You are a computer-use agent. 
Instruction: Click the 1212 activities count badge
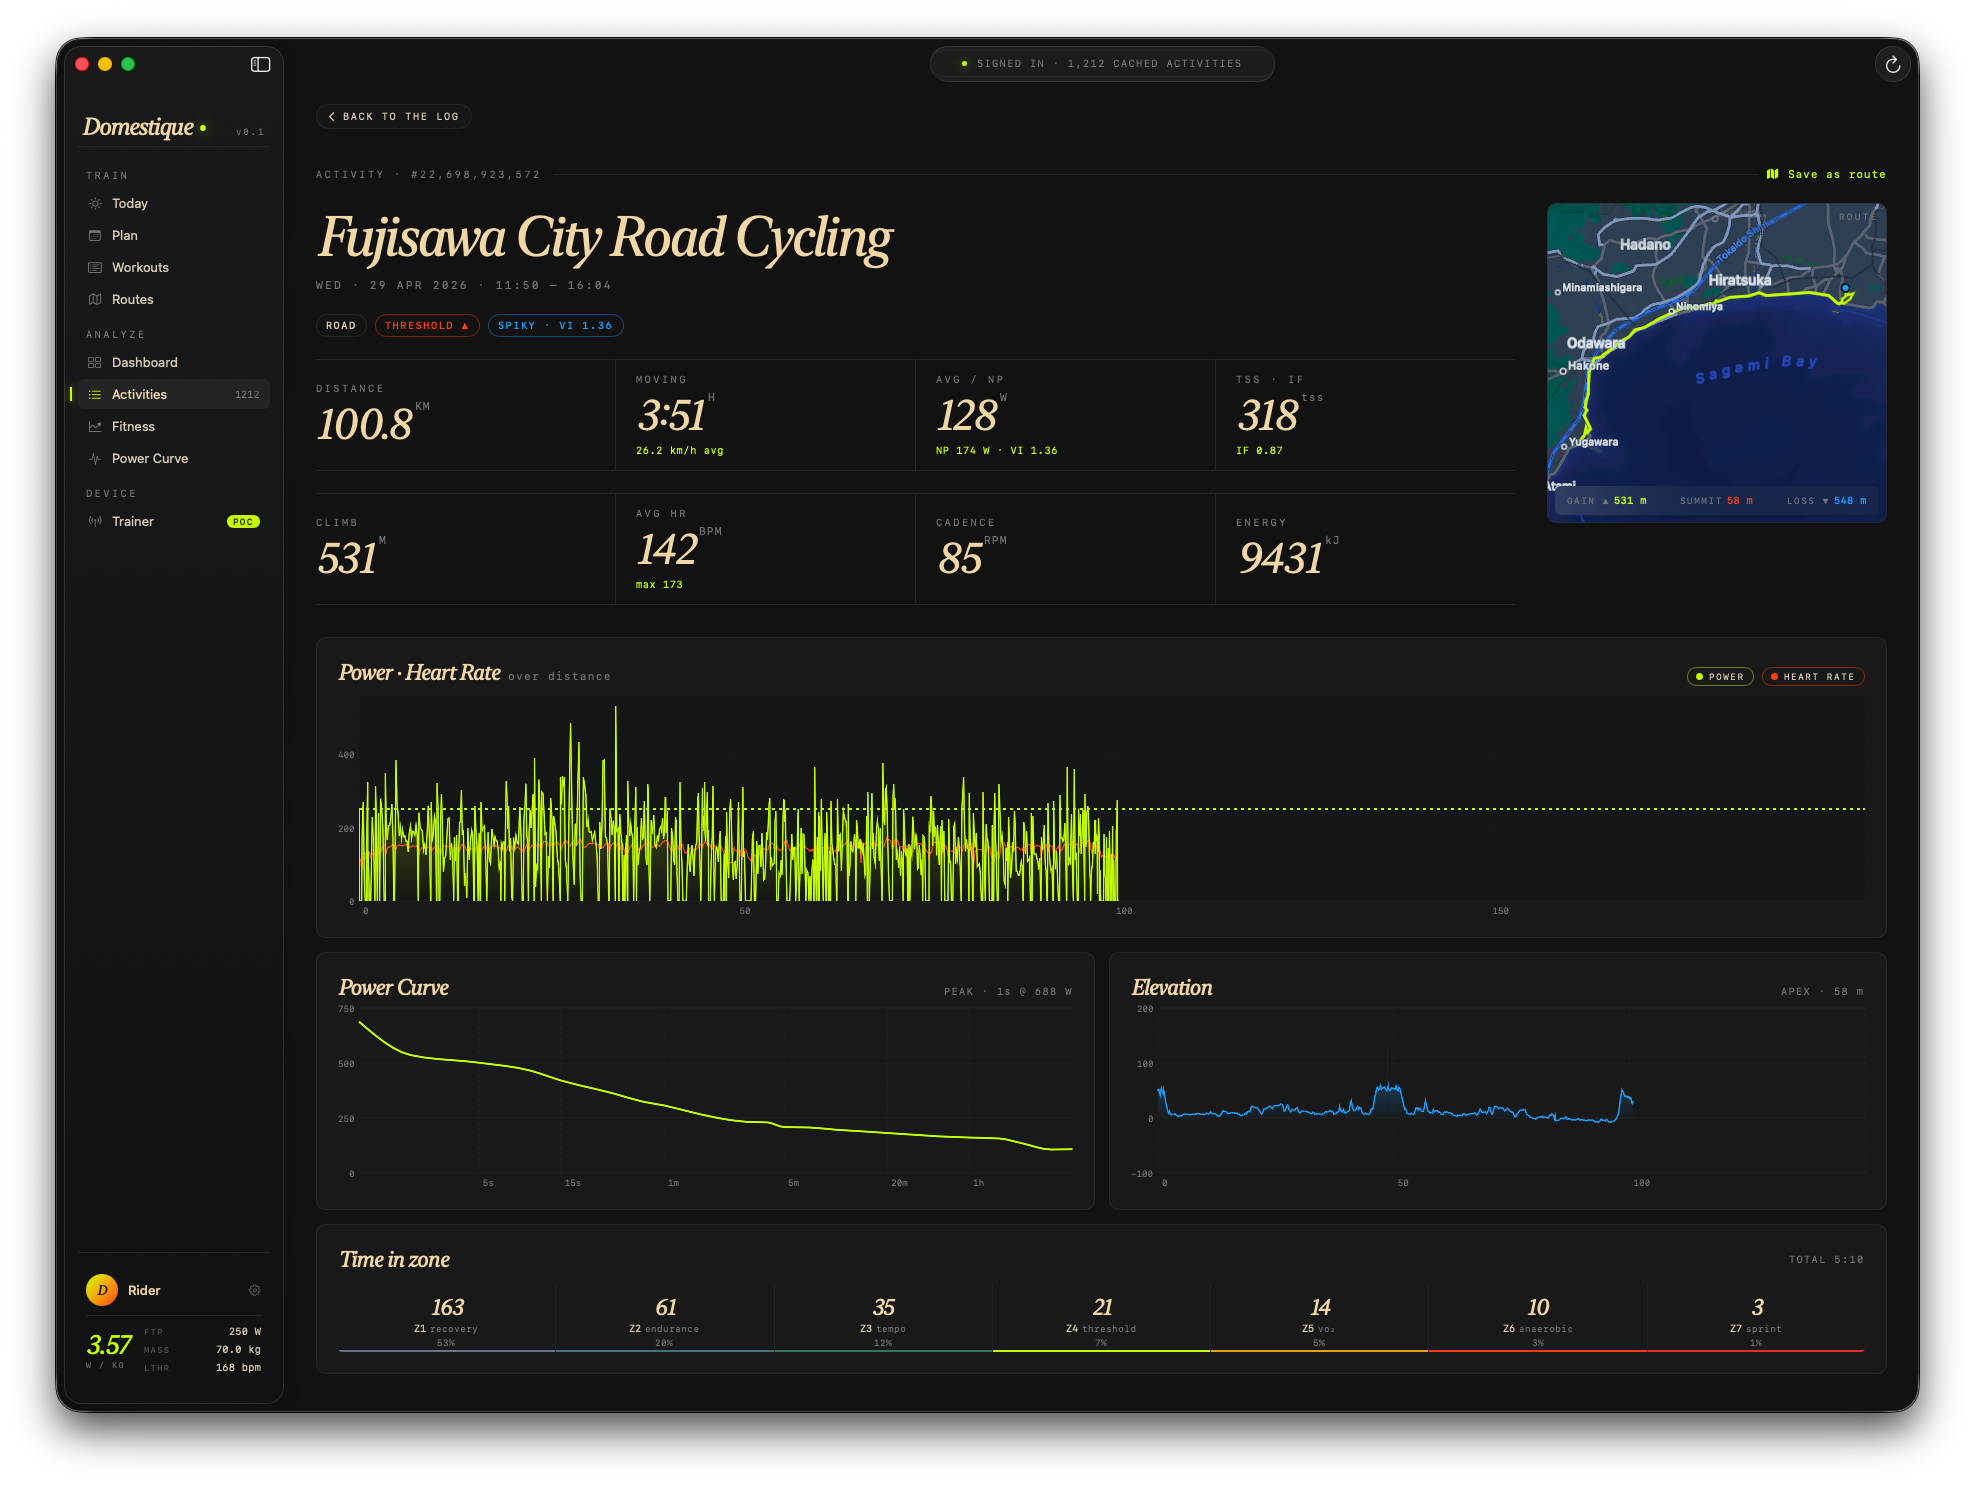pos(247,394)
